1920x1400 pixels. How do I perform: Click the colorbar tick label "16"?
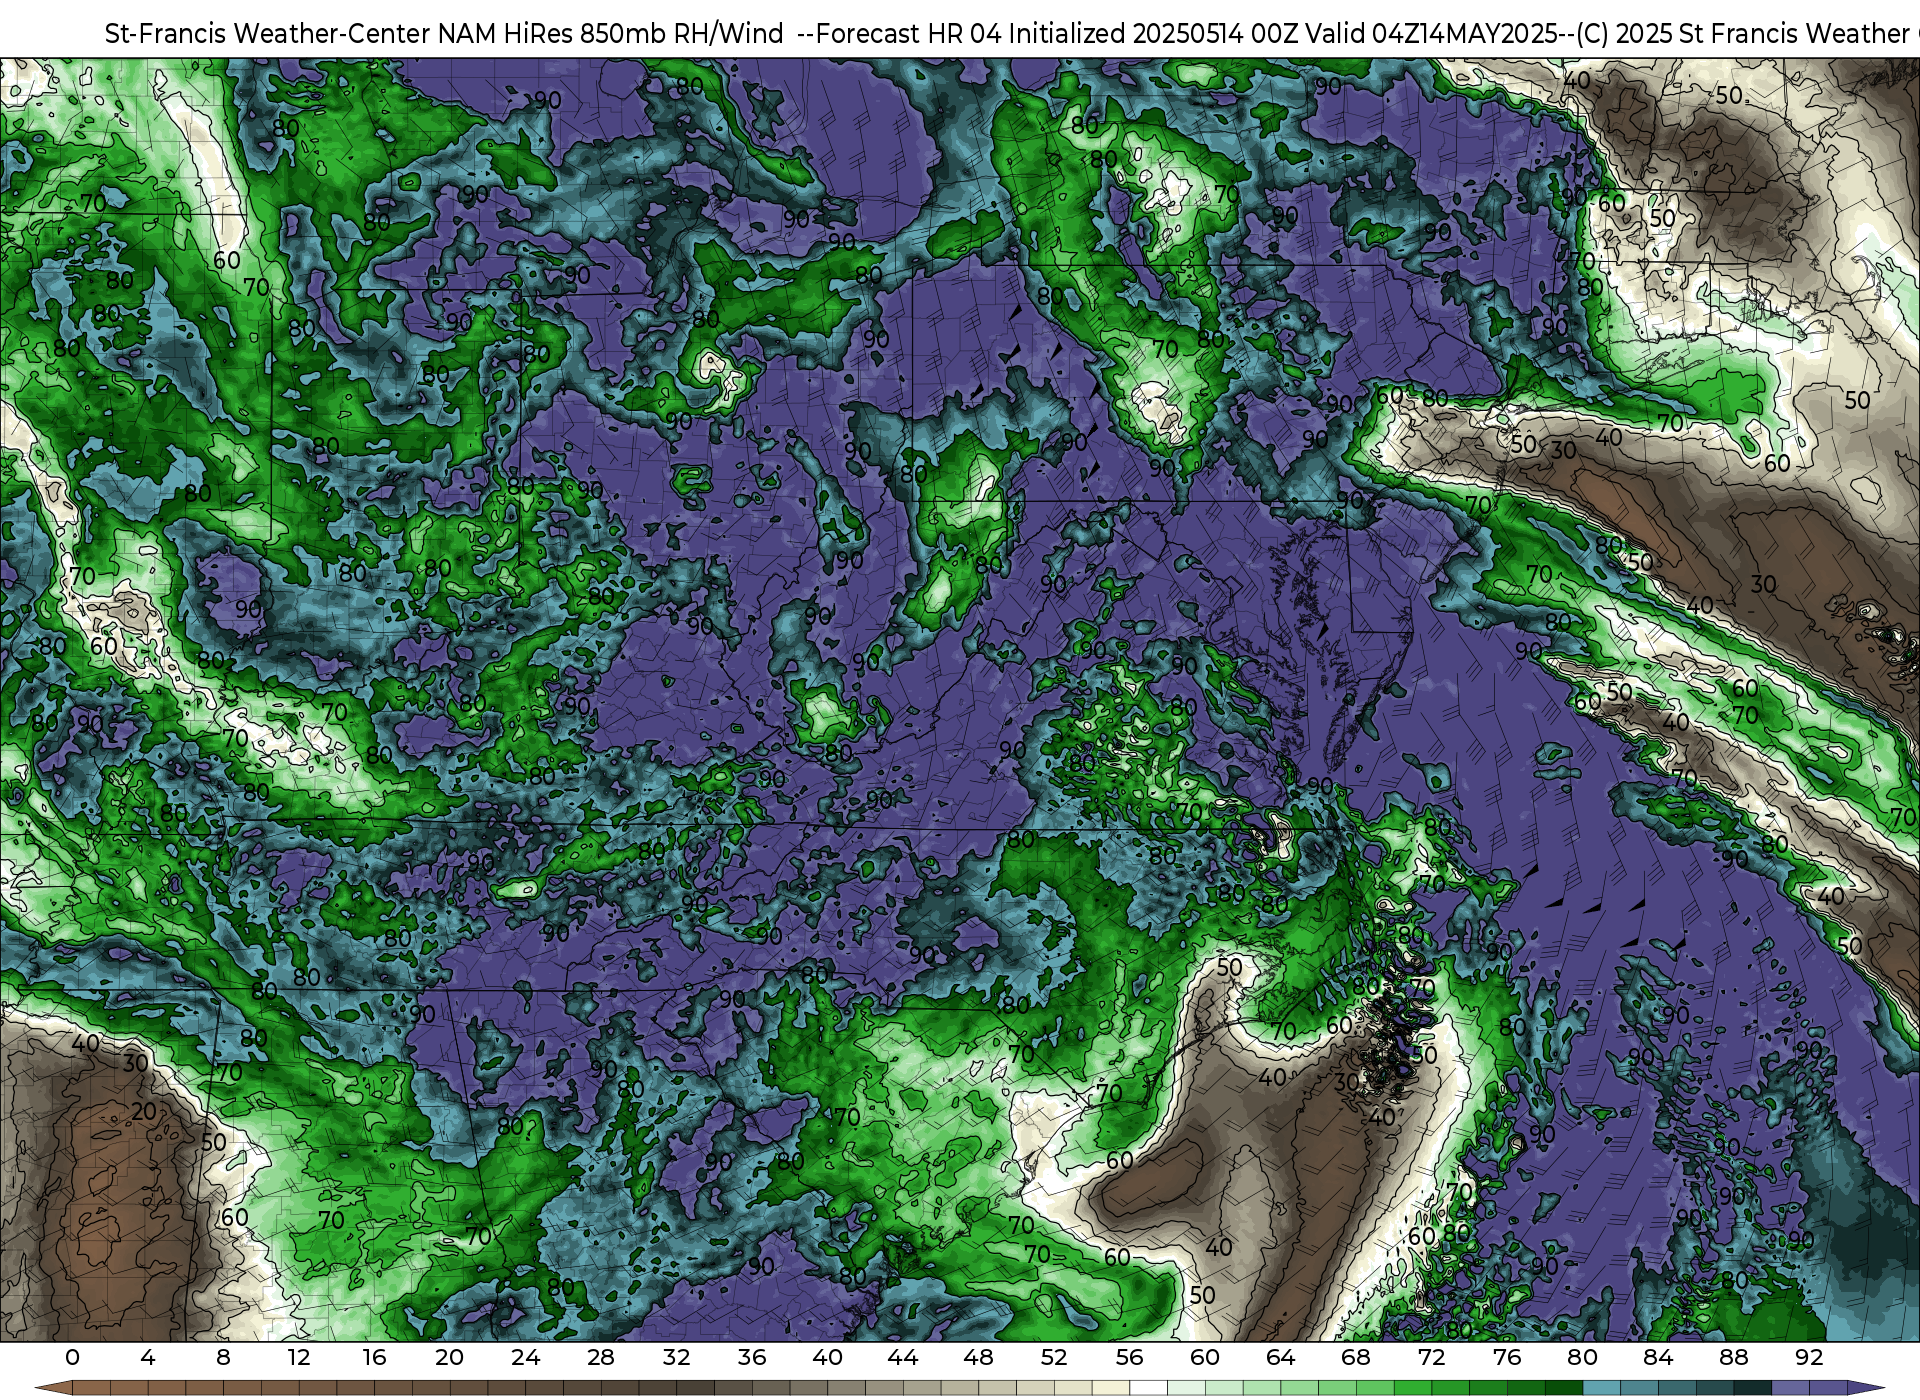coord(374,1357)
